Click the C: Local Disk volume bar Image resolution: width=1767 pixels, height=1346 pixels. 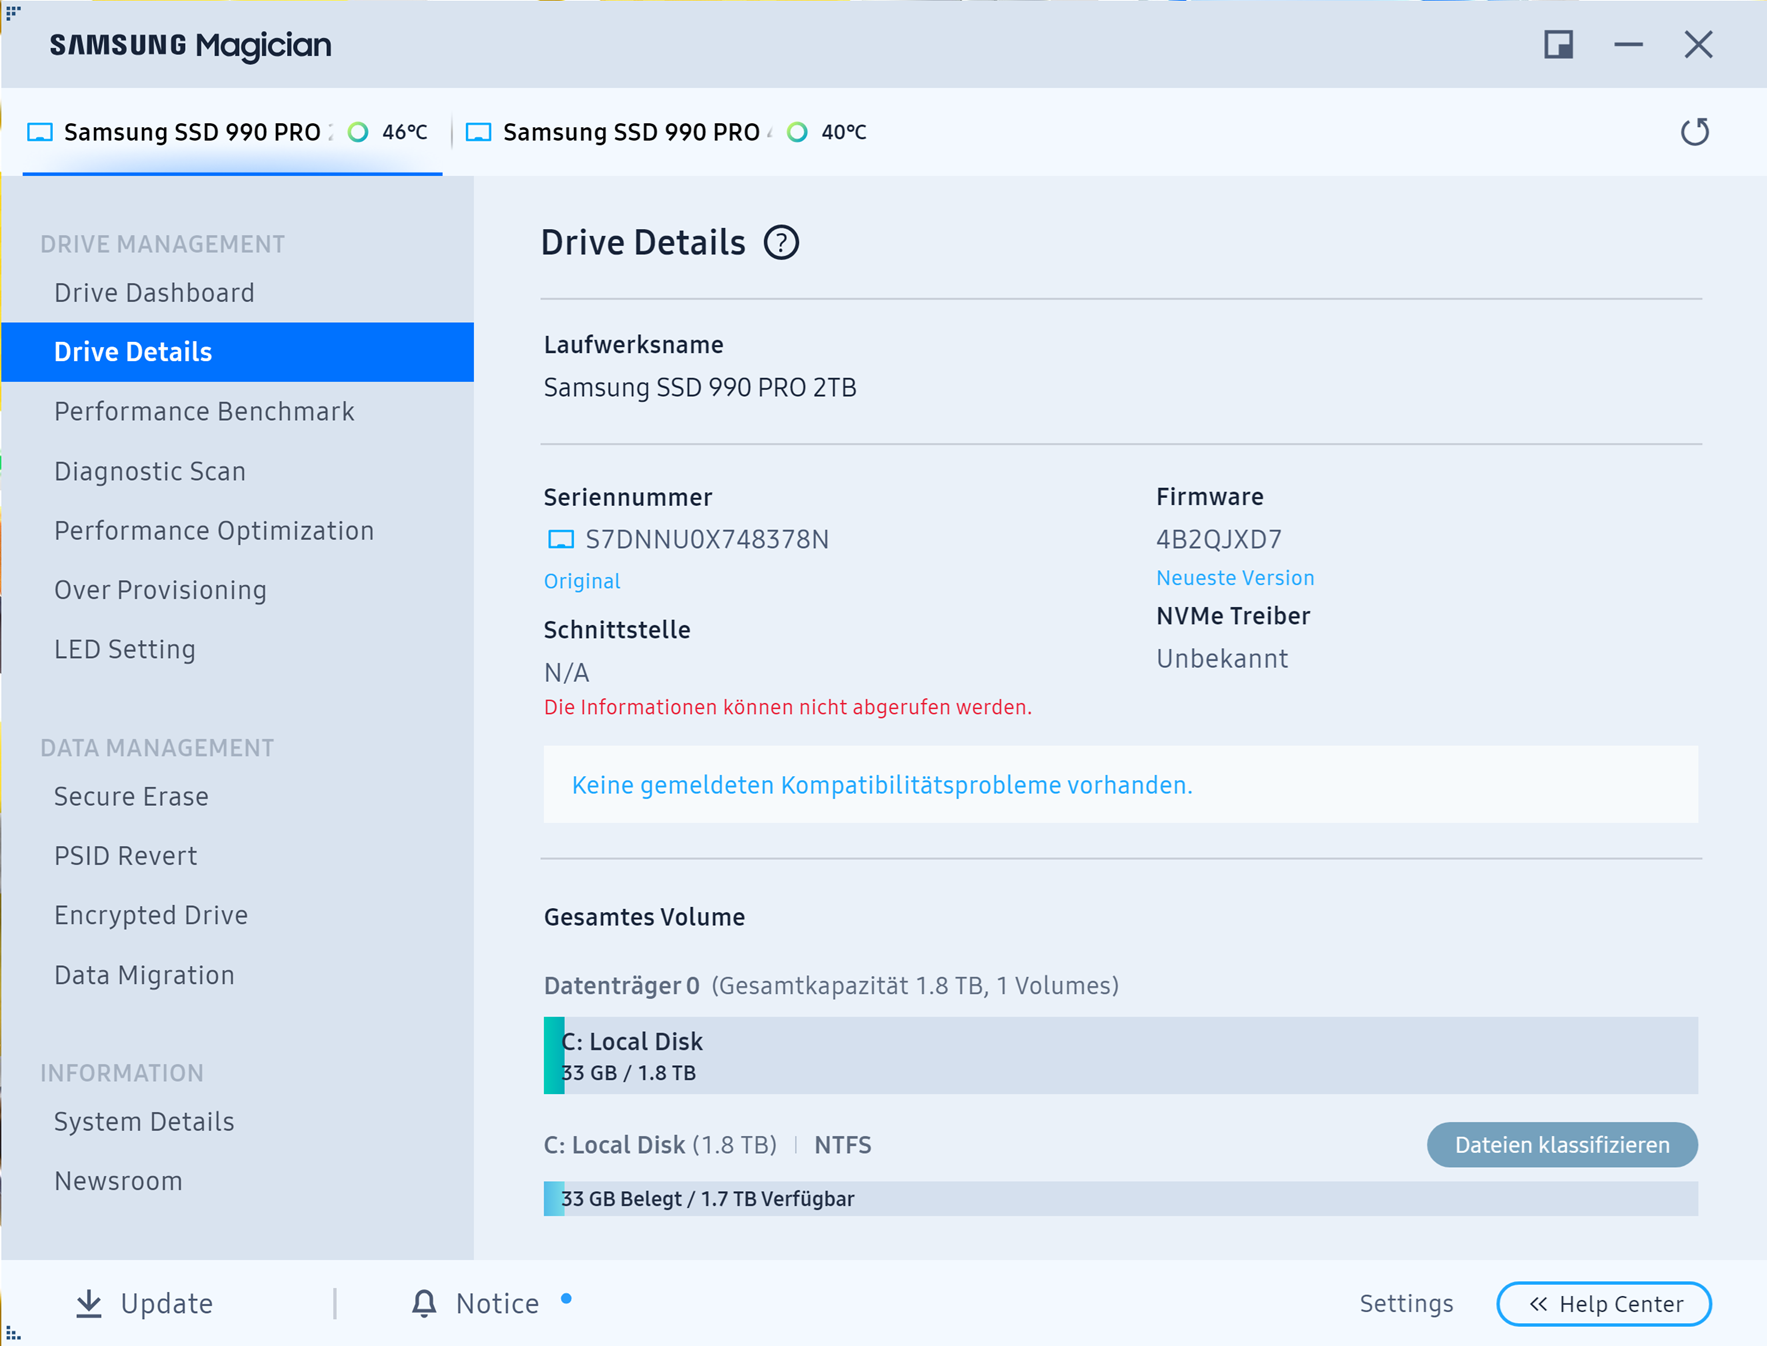1120,1056
